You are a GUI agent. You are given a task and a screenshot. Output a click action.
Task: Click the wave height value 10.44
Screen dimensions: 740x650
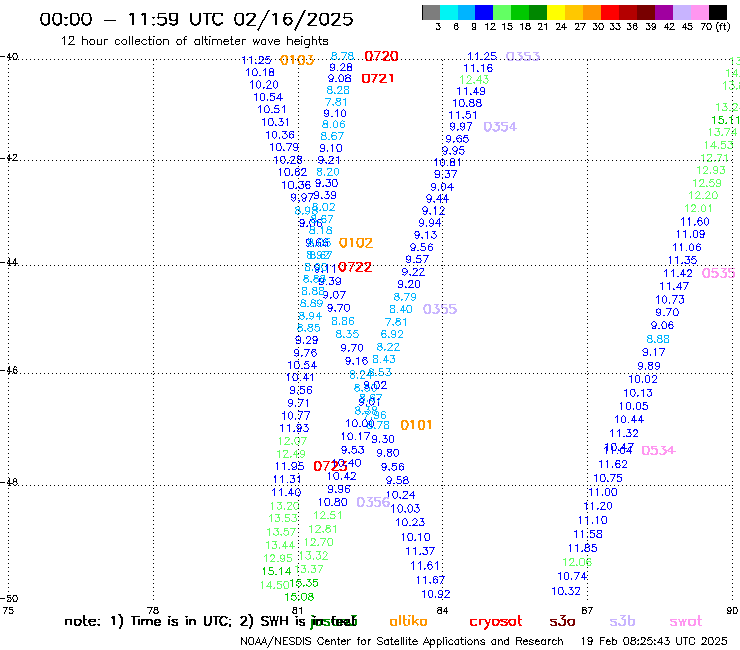[629, 419]
